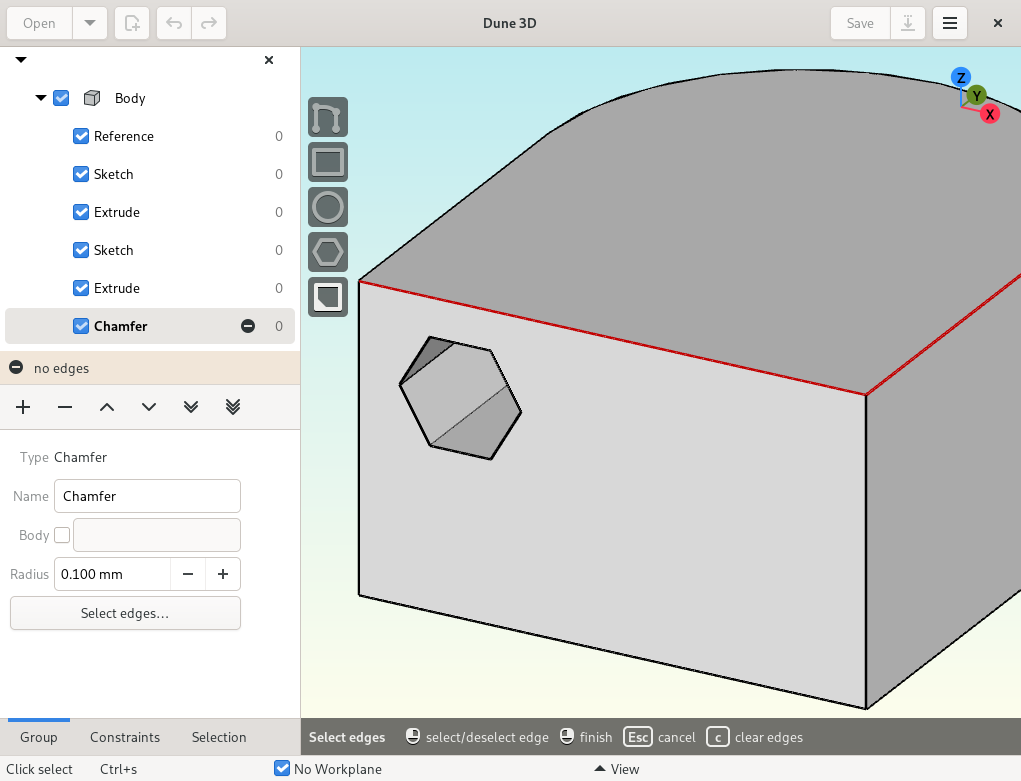Image resolution: width=1021 pixels, height=781 pixels.
Task: Select the hexagon polygon tool icon
Action: pyautogui.click(x=328, y=252)
